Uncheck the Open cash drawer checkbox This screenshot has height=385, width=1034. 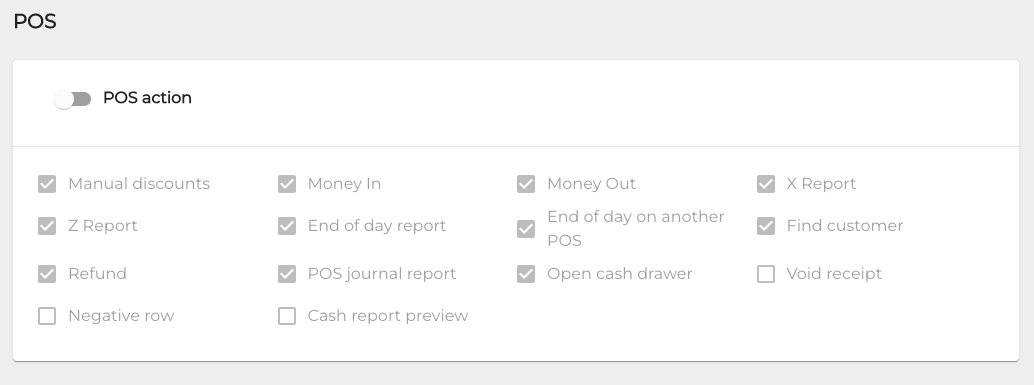click(526, 274)
